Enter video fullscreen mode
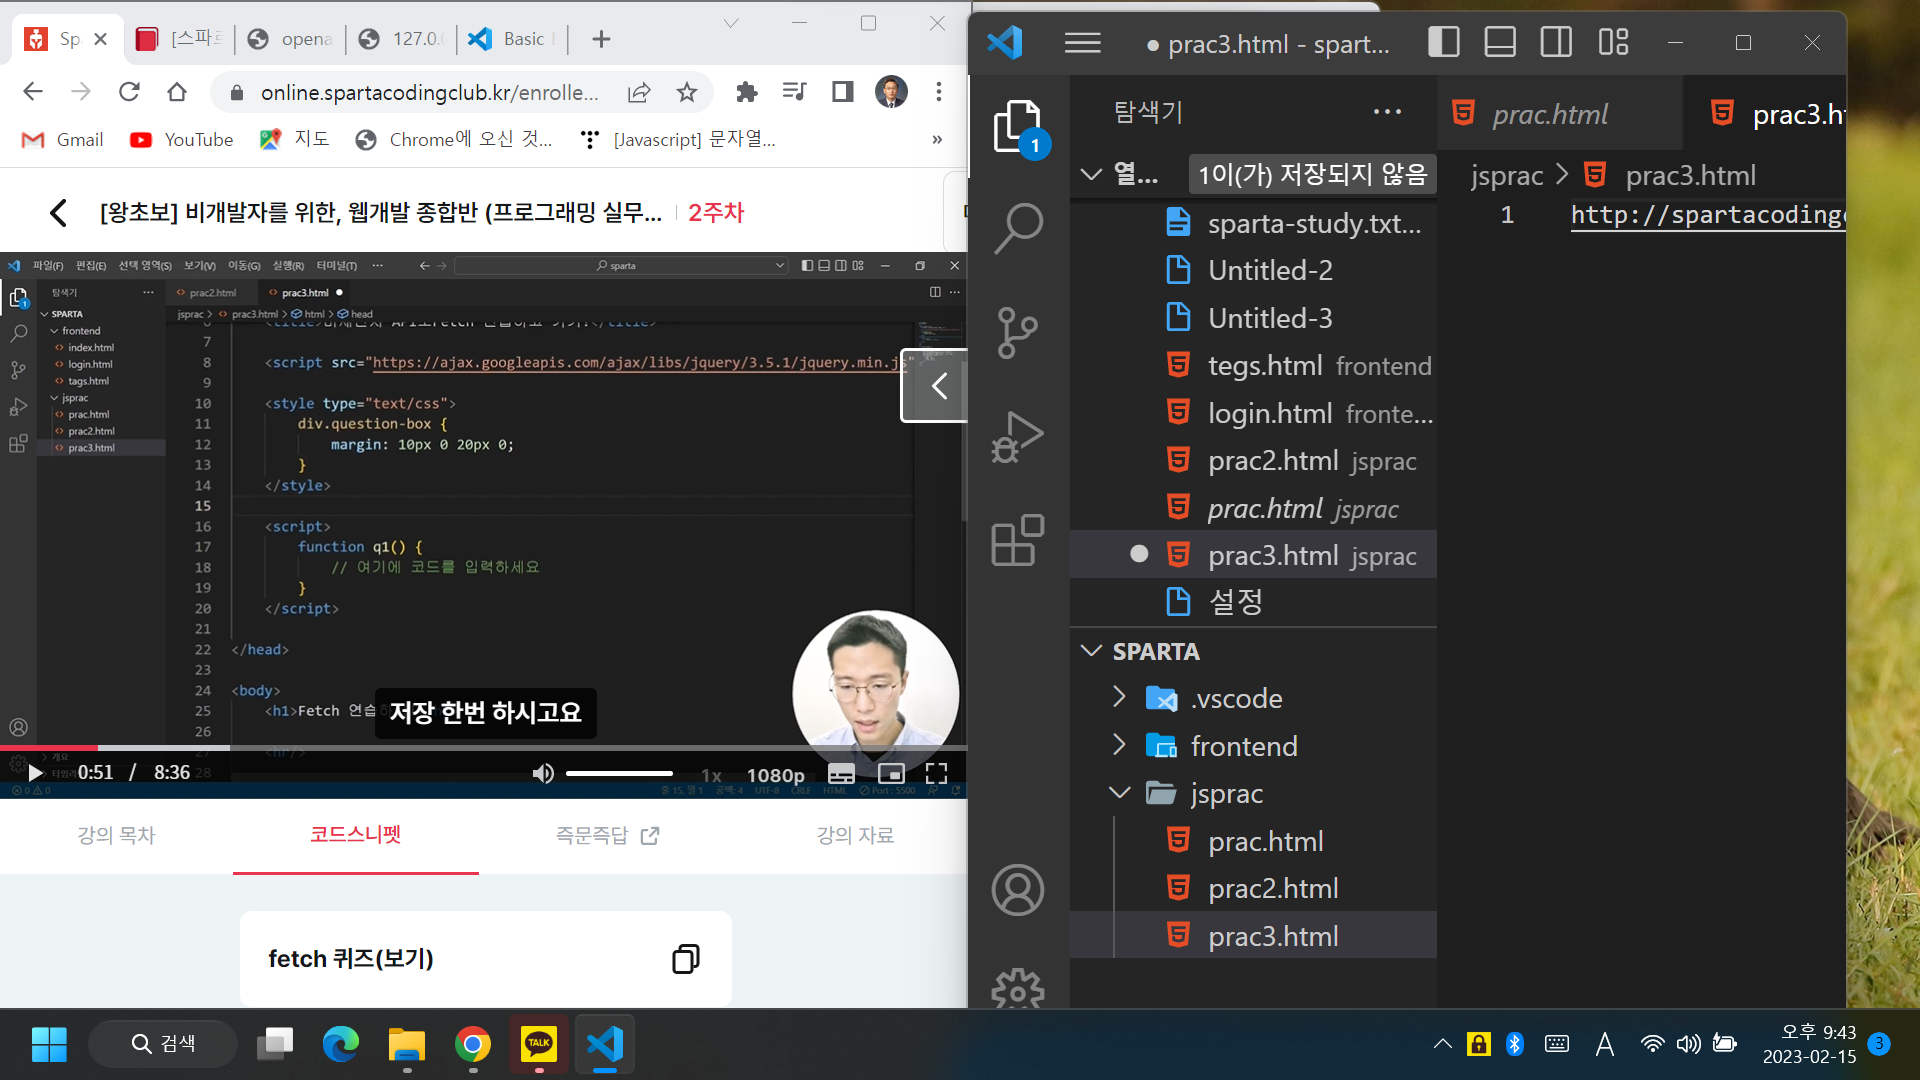Screen dimensions: 1920x1080 (936, 773)
